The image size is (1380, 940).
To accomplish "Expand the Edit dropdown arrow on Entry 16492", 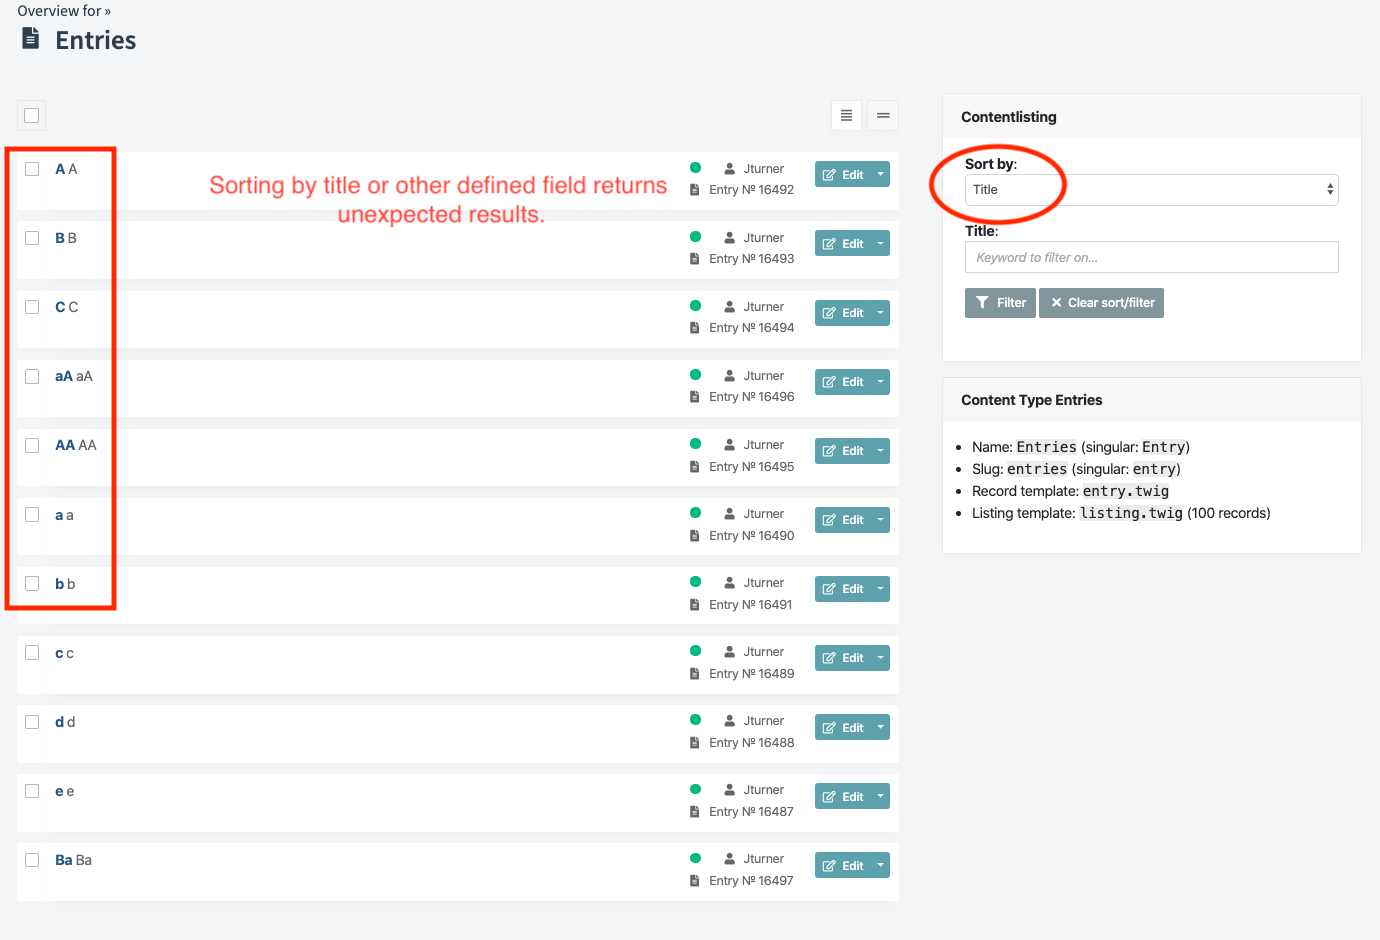I will [879, 173].
